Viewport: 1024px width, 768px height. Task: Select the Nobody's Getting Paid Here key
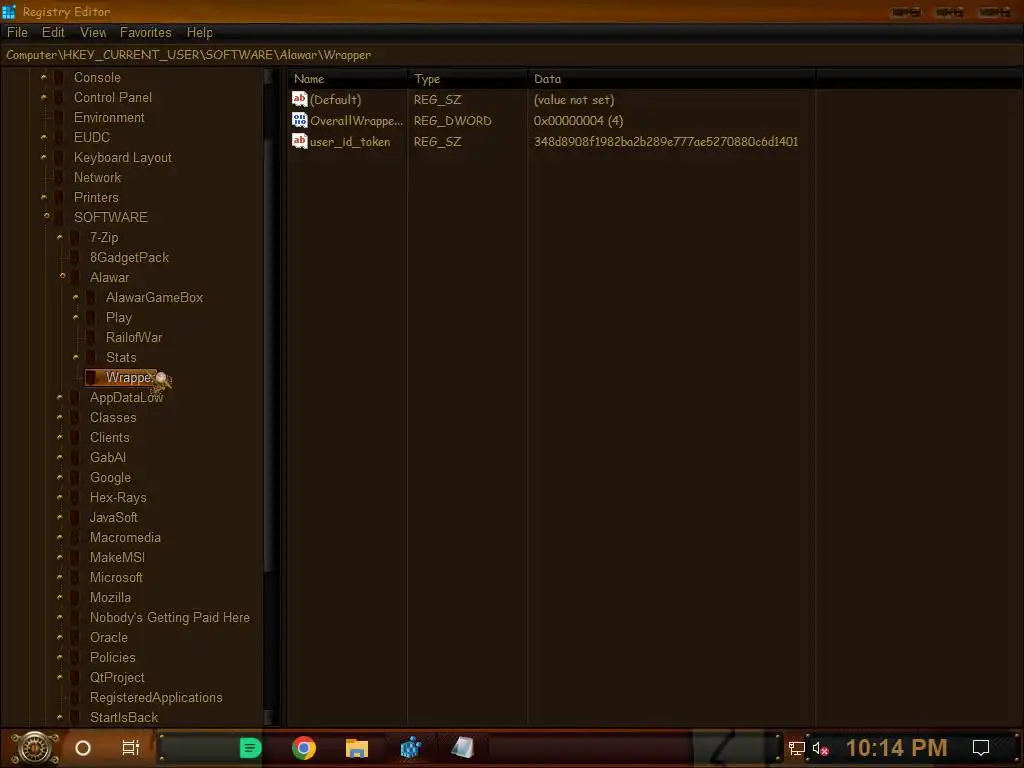tap(170, 618)
